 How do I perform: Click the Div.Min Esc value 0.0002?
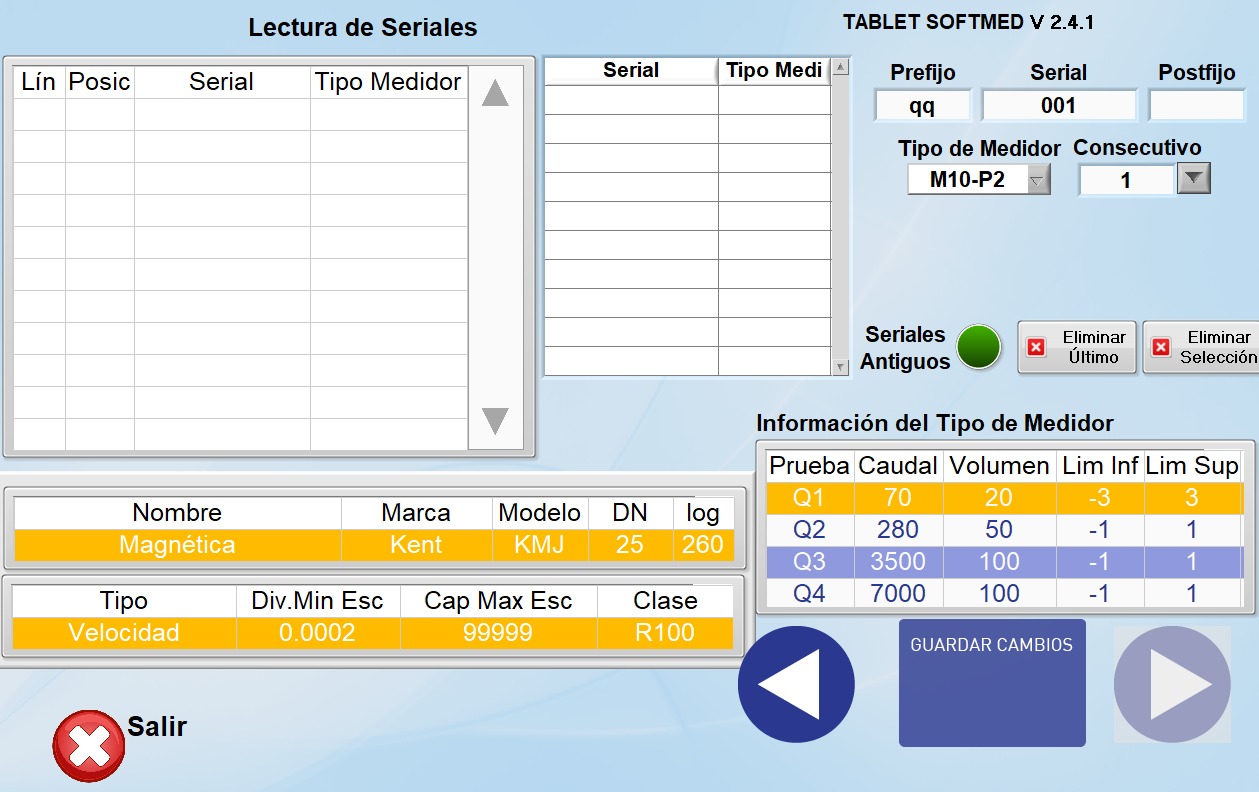(x=317, y=633)
